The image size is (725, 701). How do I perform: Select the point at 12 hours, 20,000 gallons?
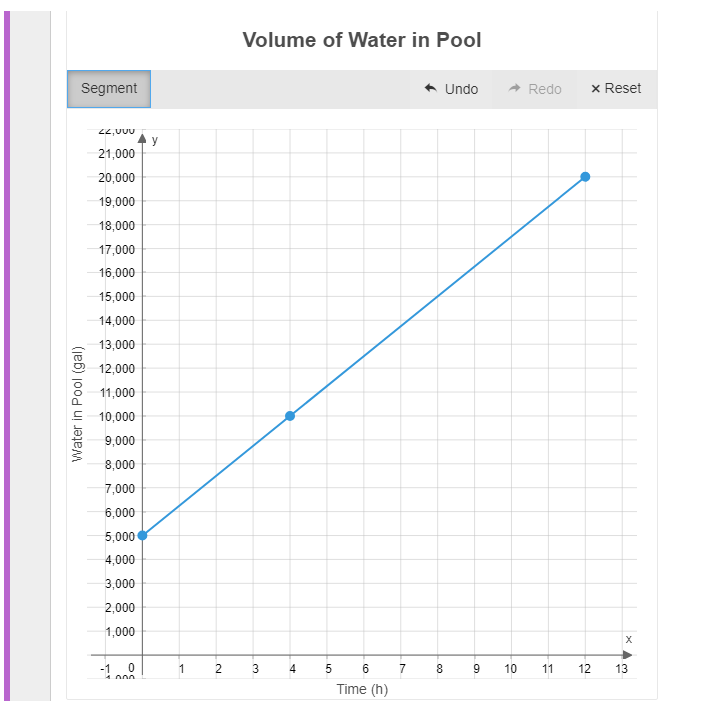585,177
